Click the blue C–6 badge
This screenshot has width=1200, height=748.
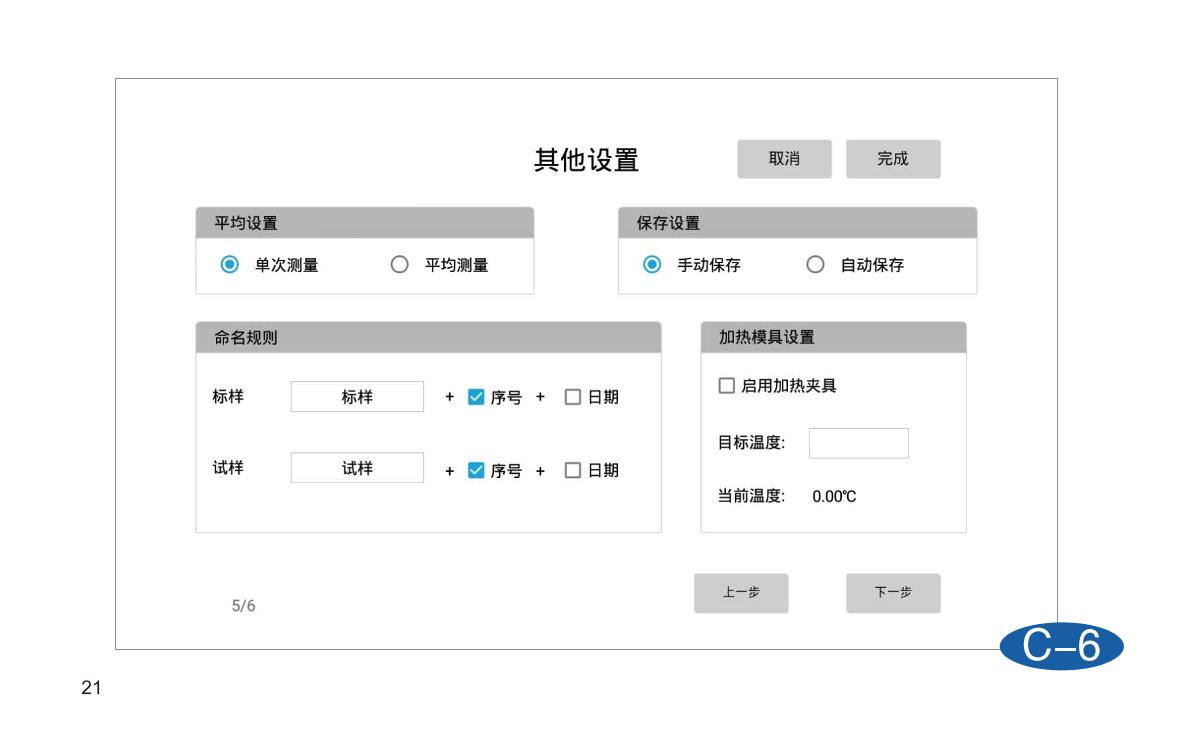(1061, 648)
